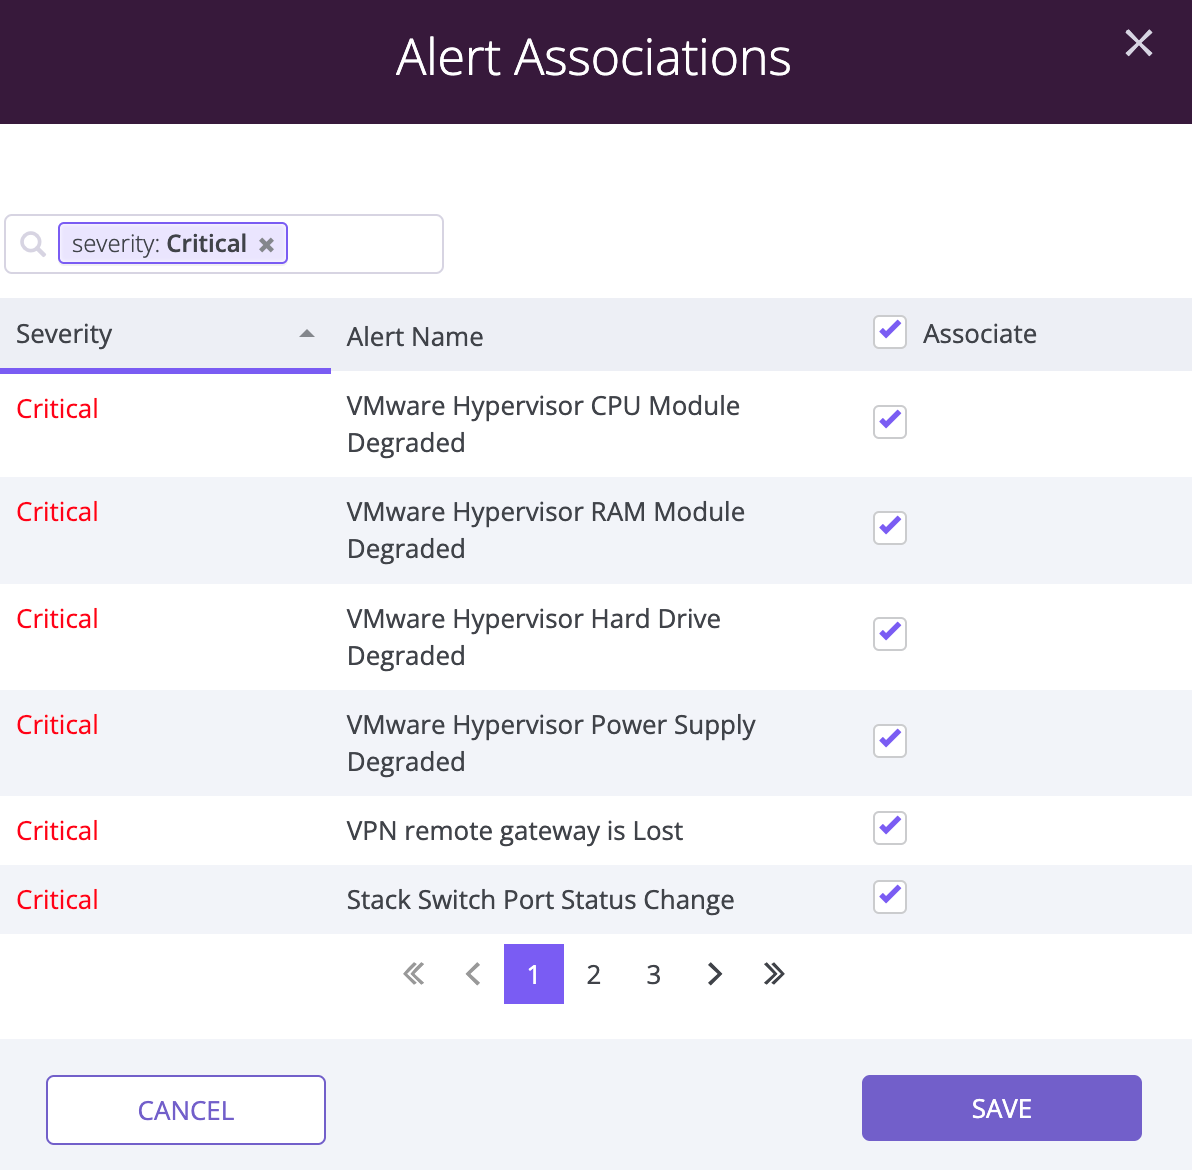The height and width of the screenshot is (1170, 1192).
Task: Go to next page of alerts
Action: (714, 974)
